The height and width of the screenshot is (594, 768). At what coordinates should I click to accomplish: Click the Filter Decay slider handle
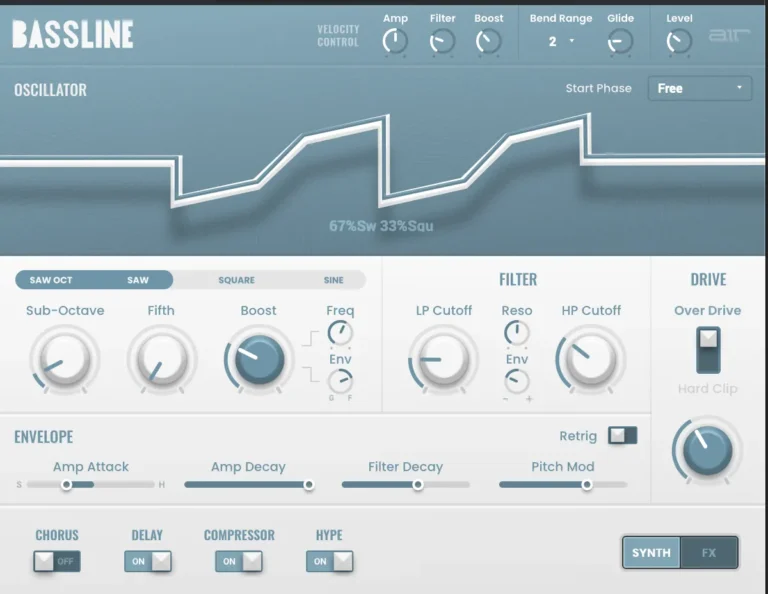pyautogui.click(x=418, y=484)
